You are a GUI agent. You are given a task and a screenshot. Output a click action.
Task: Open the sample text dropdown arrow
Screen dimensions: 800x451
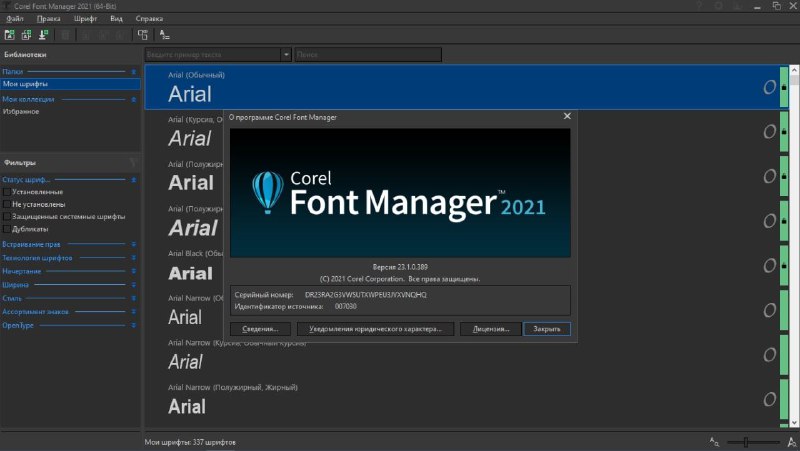tap(286, 55)
